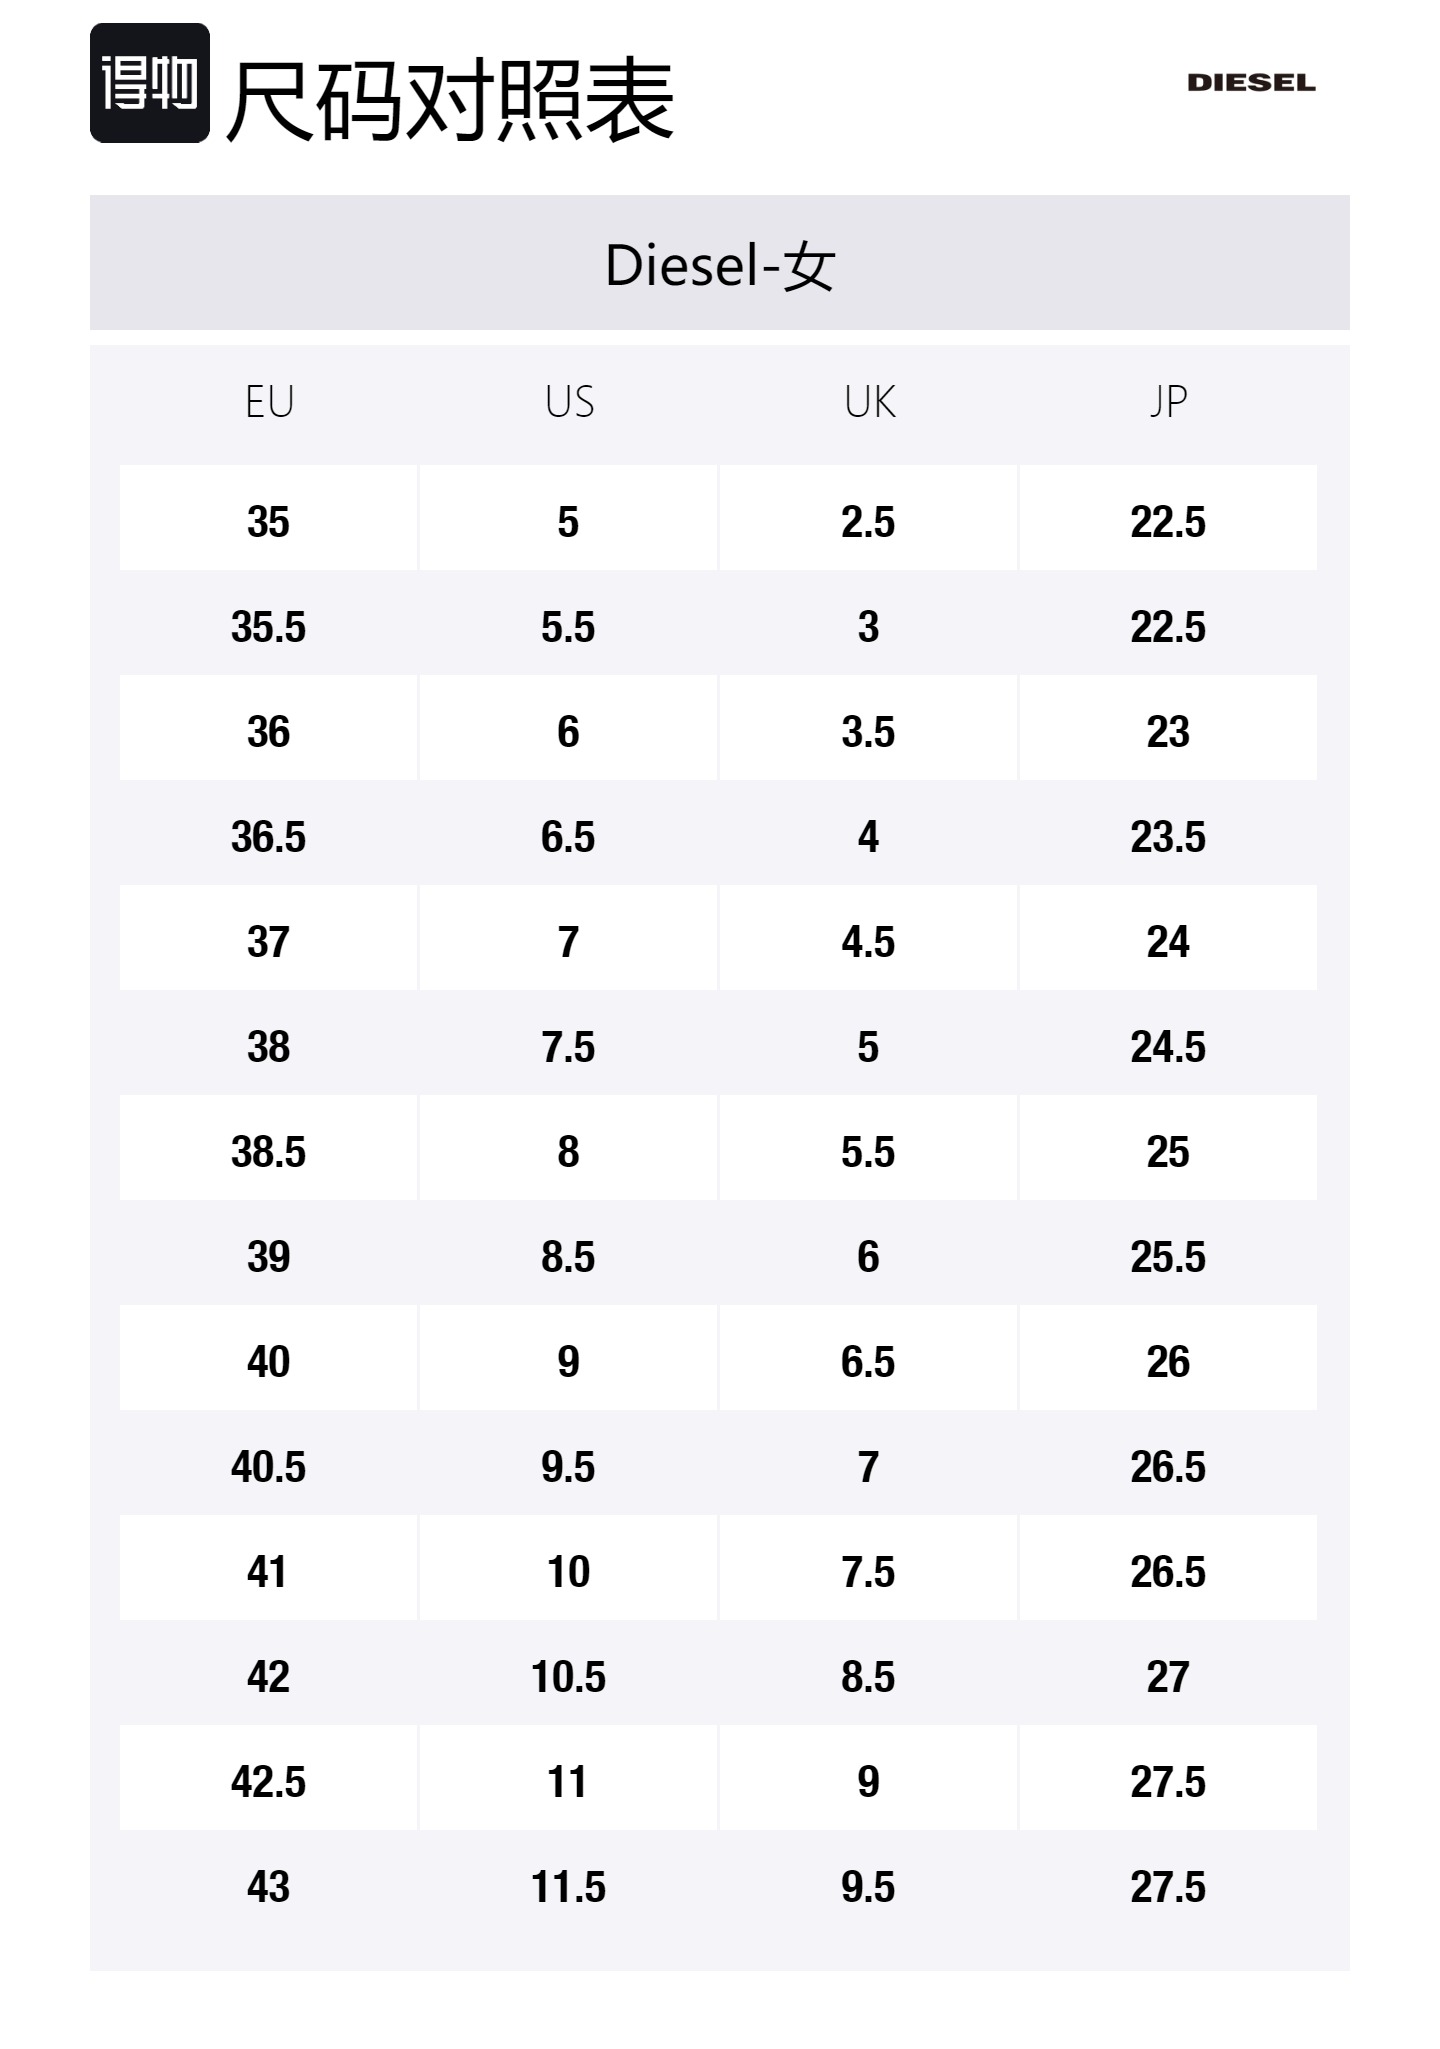Select US size 7.5 cell
The width and height of the screenshot is (1440, 2049).
[568, 1047]
